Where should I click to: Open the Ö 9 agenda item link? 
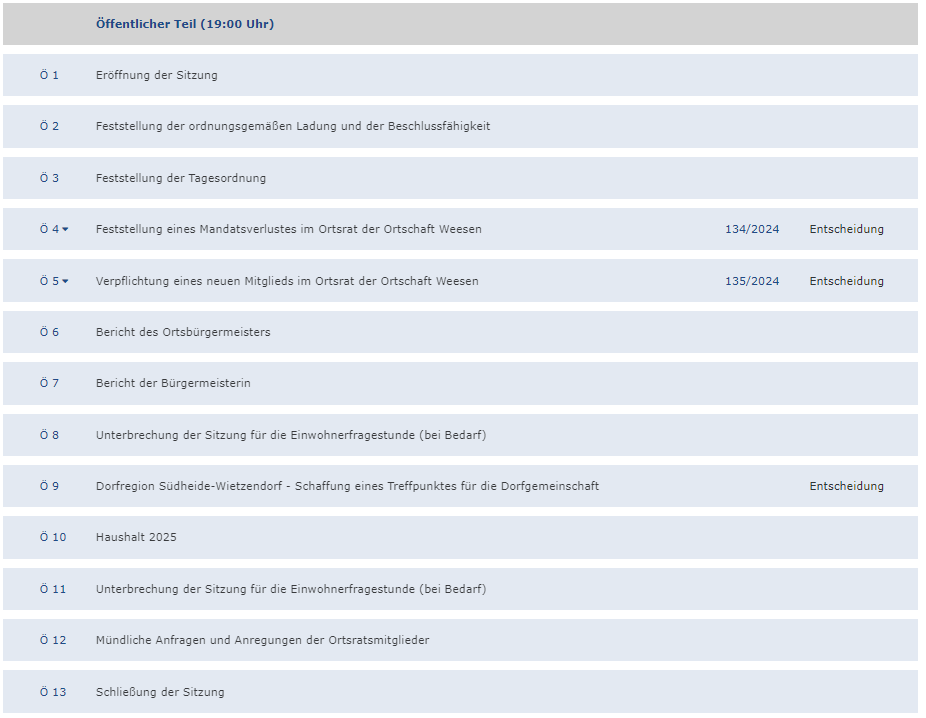49,487
